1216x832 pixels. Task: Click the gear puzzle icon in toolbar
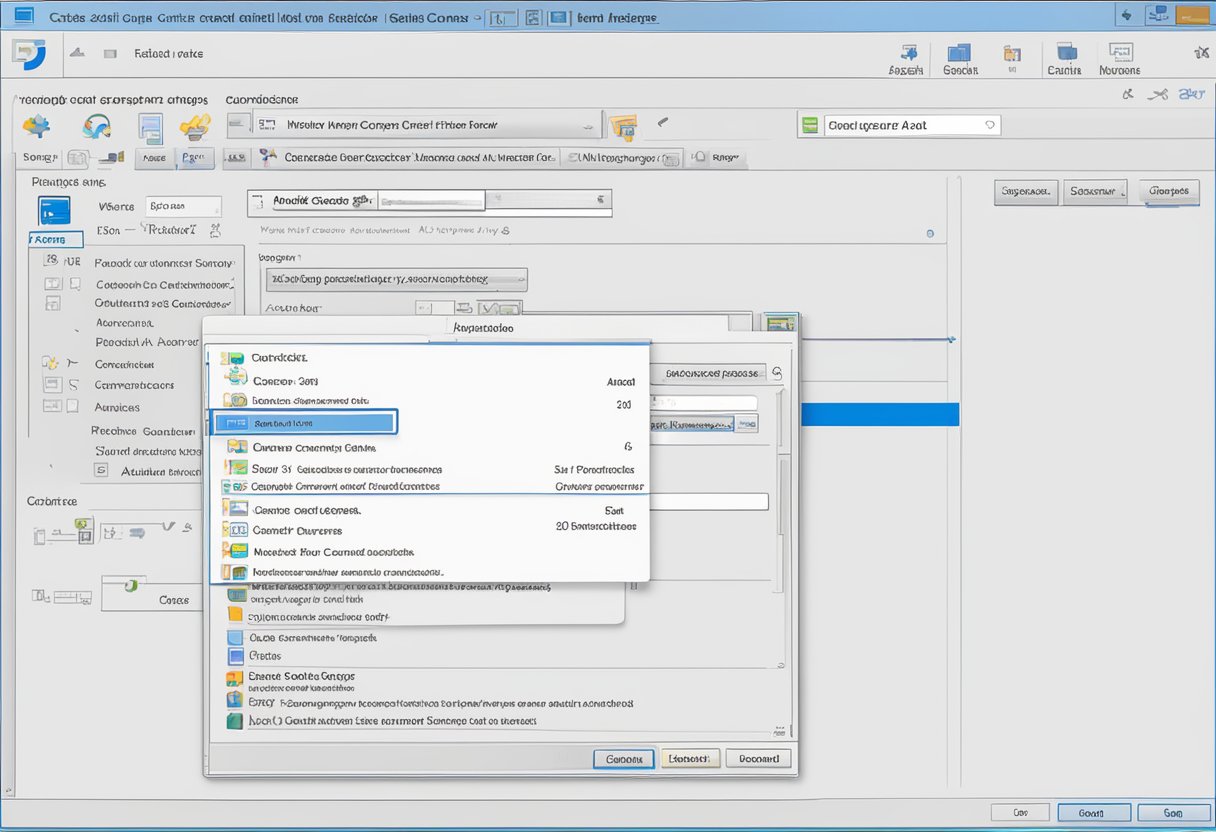tap(37, 127)
